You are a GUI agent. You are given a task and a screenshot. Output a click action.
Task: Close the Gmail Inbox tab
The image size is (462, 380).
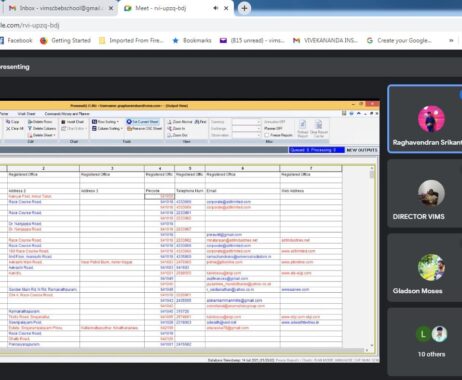(x=111, y=8)
